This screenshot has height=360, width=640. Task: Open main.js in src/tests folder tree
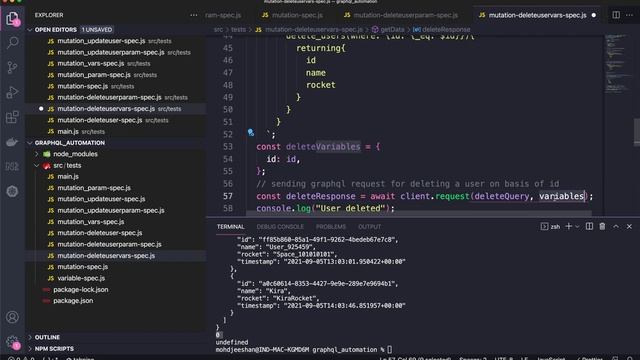pos(68,177)
